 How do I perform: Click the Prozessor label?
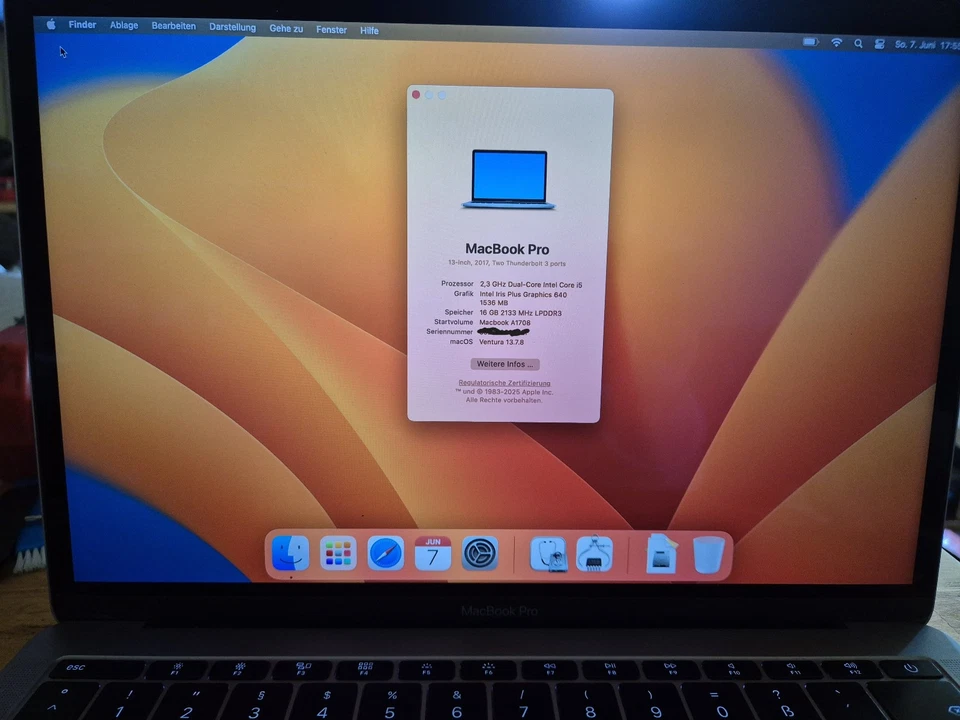(457, 283)
